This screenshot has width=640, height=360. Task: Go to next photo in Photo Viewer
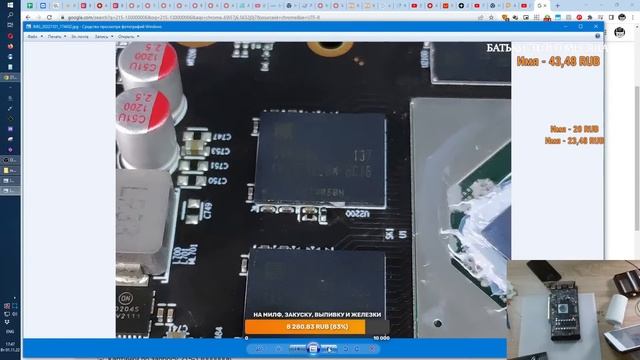click(x=329, y=349)
